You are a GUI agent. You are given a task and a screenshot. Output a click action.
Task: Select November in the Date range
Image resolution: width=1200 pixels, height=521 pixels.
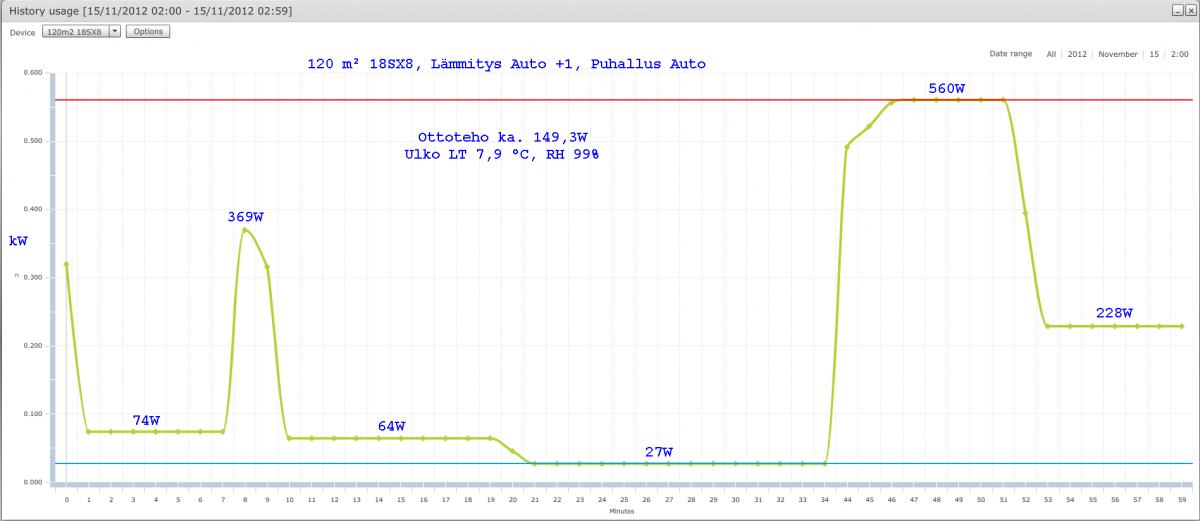point(1118,54)
